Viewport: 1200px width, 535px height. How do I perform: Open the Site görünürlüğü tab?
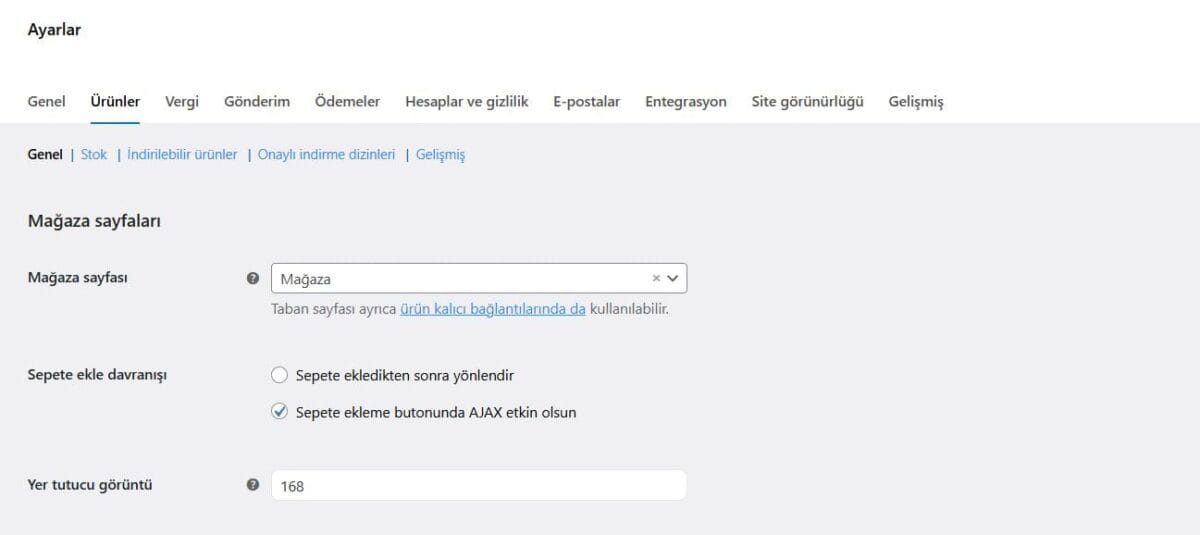pyautogui.click(x=807, y=102)
